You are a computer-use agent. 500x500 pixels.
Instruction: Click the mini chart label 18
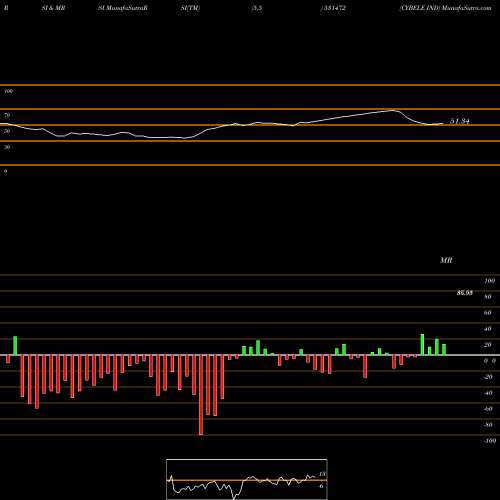point(322,474)
